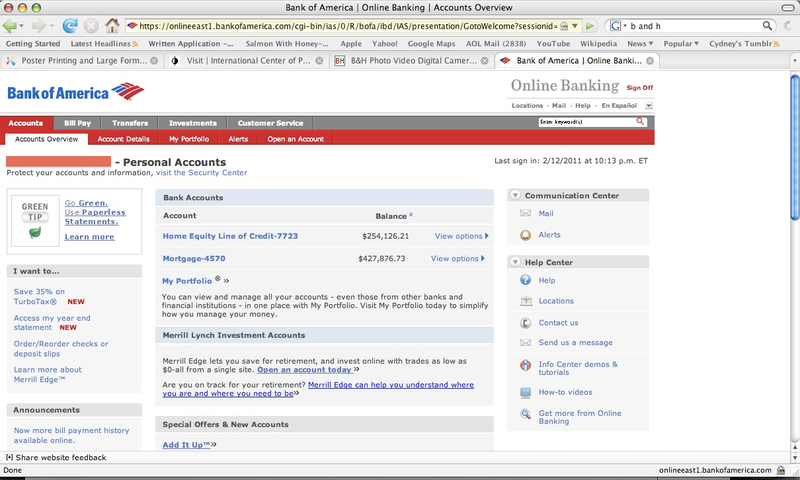Viewport: 800px width, 480px height.
Task: Open the Bill Pay tab
Action: tap(78, 123)
